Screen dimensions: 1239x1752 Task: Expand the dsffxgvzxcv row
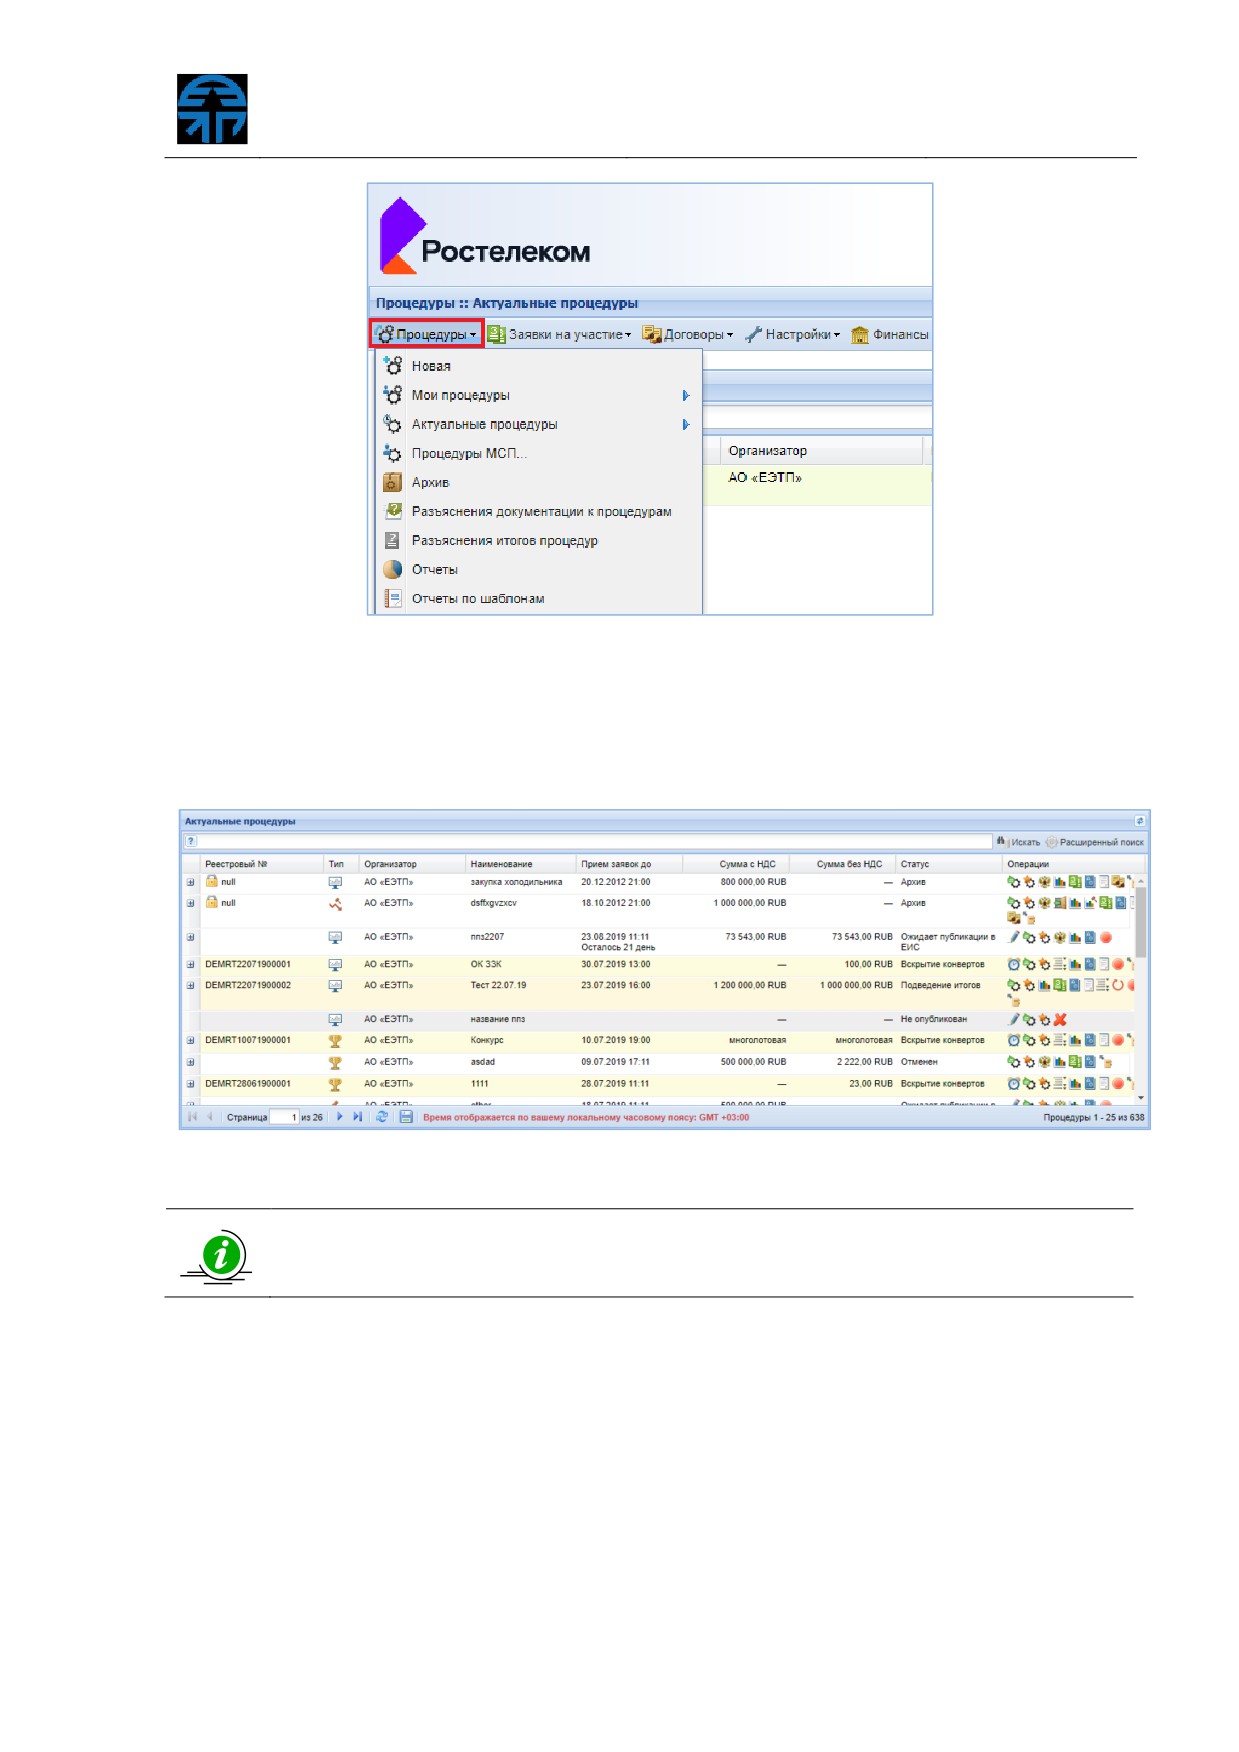tap(190, 903)
